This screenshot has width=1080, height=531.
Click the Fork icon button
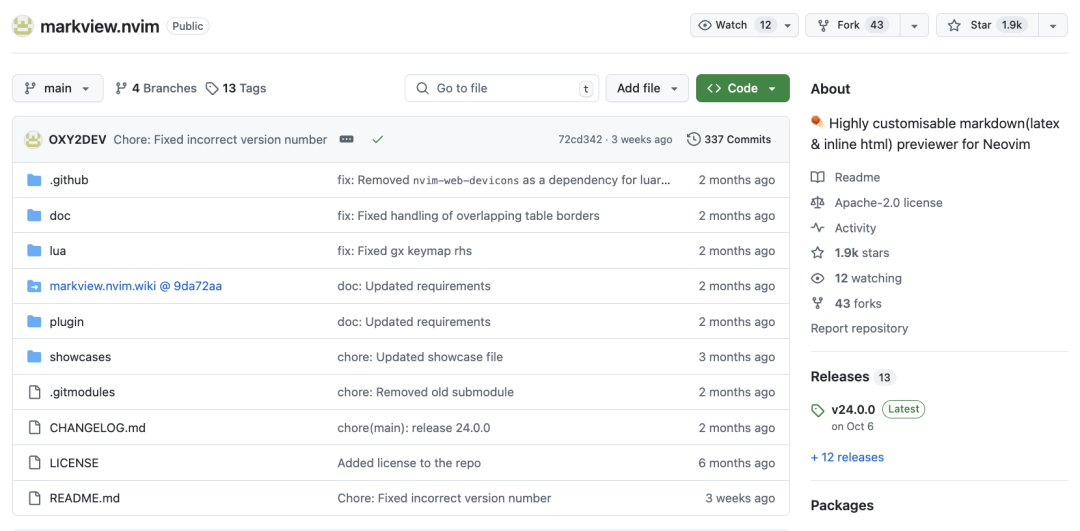click(x=853, y=25)
